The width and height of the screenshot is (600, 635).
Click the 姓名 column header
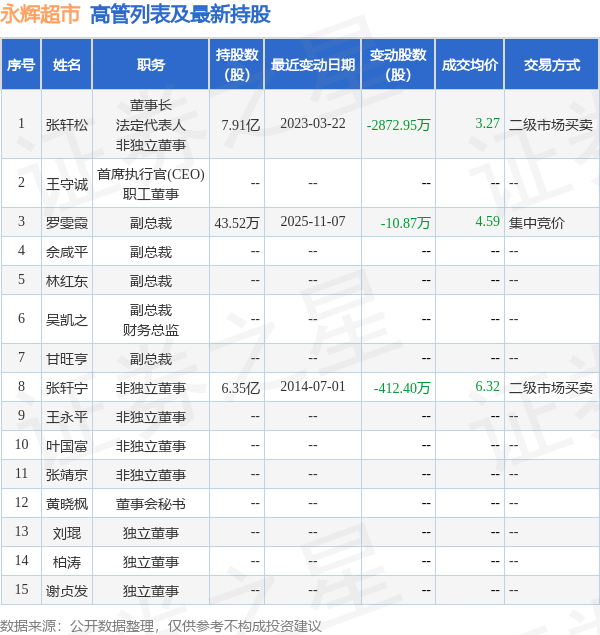coord(67,65)
